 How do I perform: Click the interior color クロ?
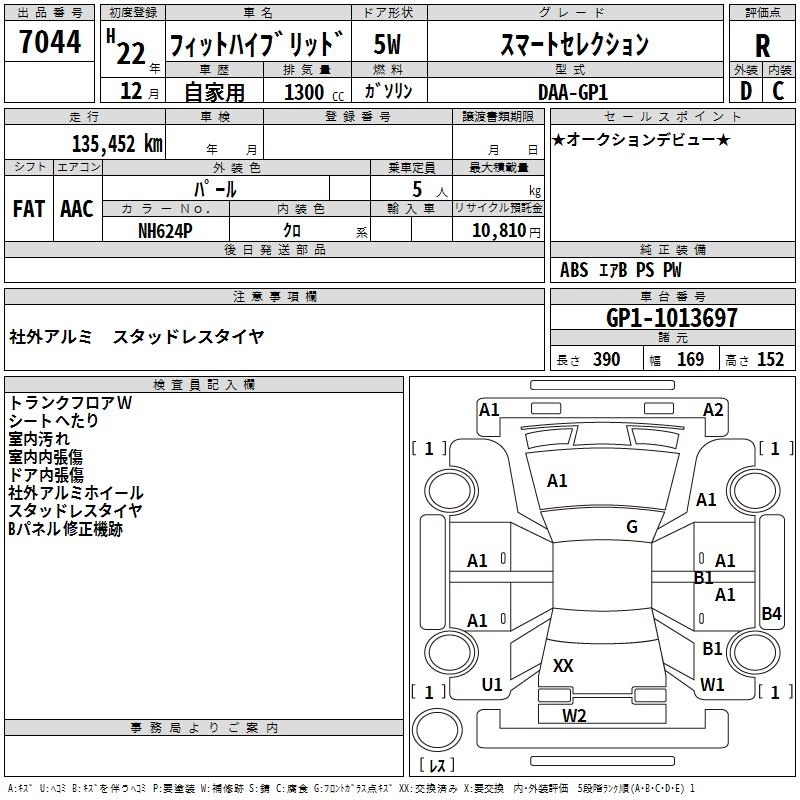click(292, 231)
